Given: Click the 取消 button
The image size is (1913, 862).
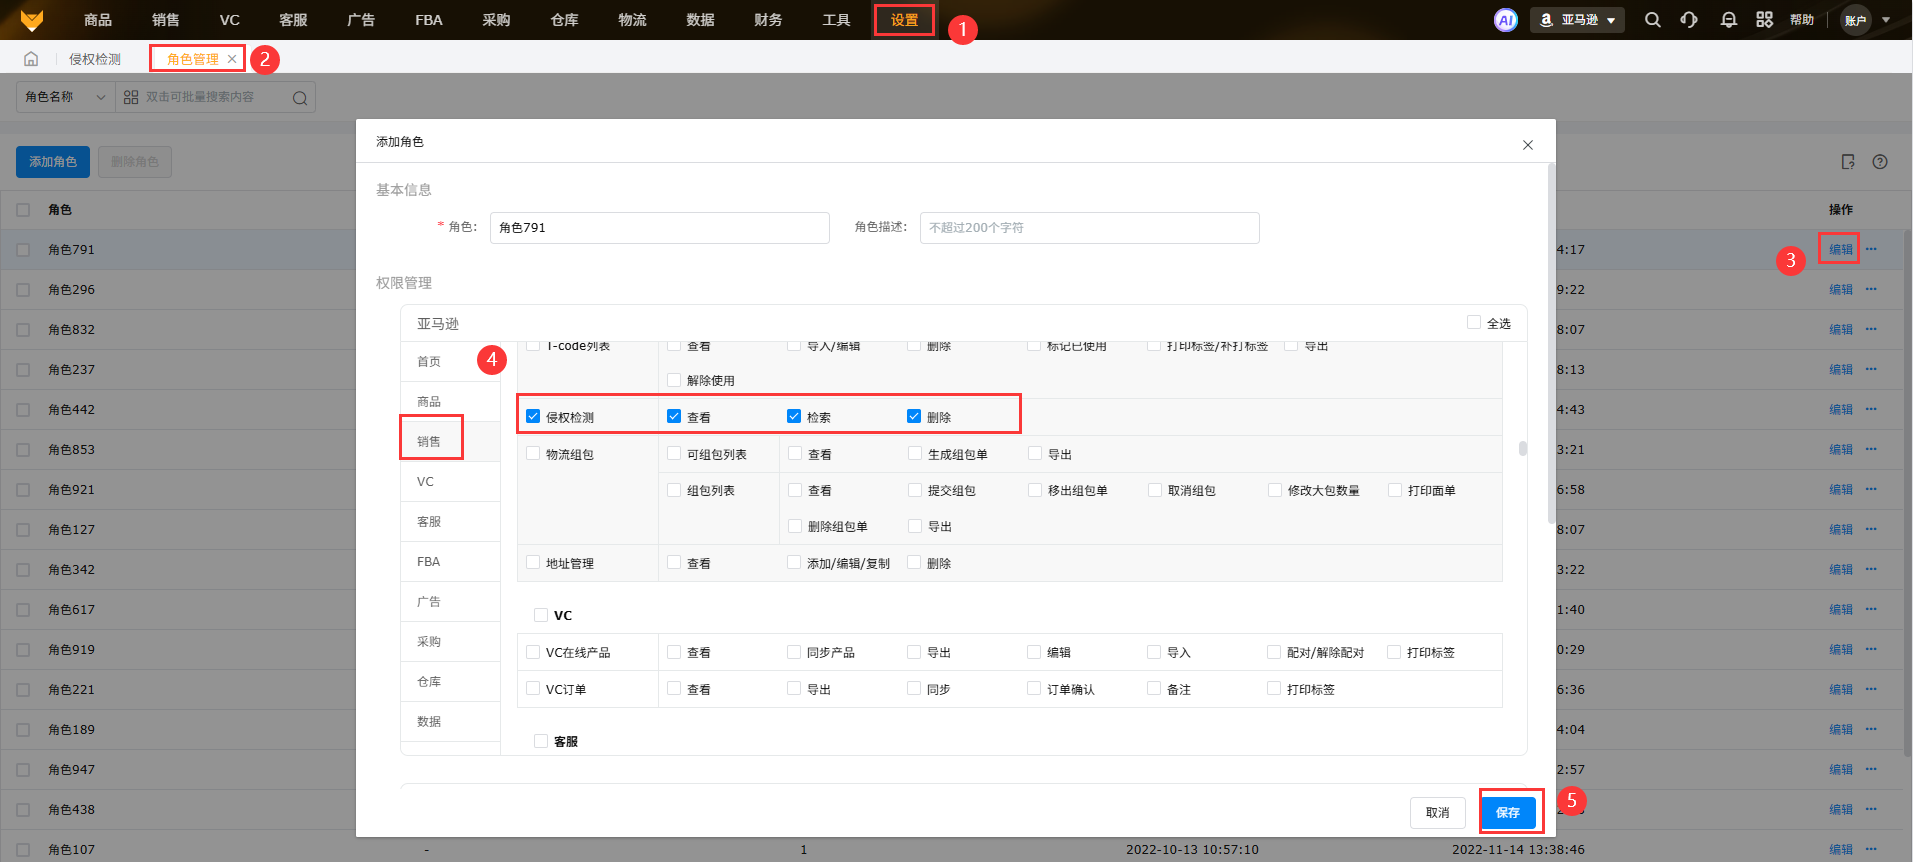Looking at the screenshot, I should click(1437, 812).
